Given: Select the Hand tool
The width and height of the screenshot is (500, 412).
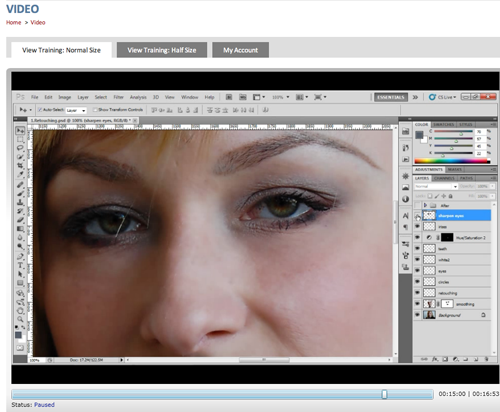Looking at the screenshot, I should tap(20, 311).
